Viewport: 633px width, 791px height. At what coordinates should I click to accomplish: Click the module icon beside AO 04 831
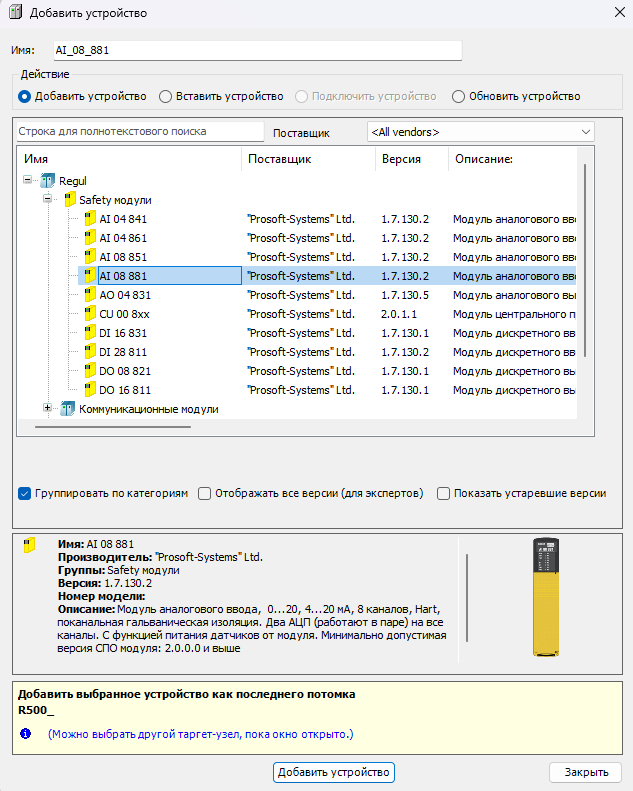pos(89,295)
